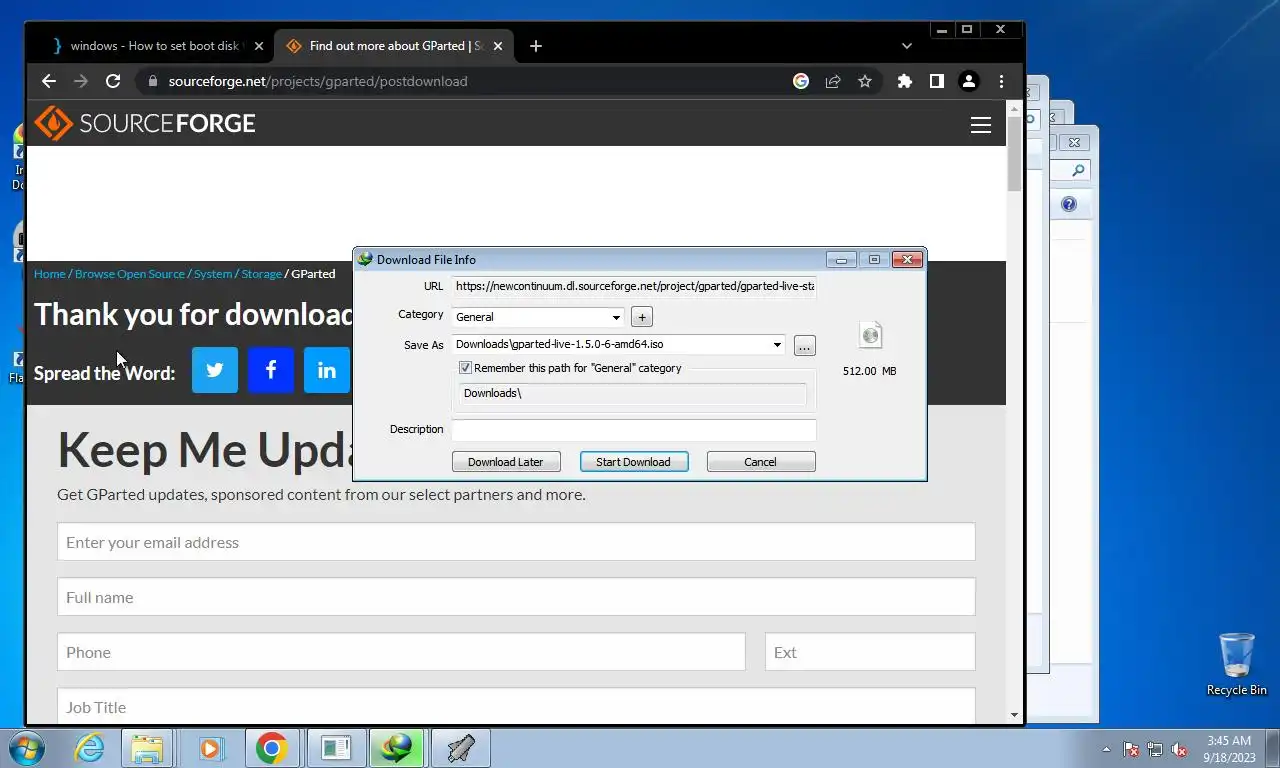Viewport: 1280px width, 768px height.
Task: Reload the page in Chrome
Action: coord(113,81)
